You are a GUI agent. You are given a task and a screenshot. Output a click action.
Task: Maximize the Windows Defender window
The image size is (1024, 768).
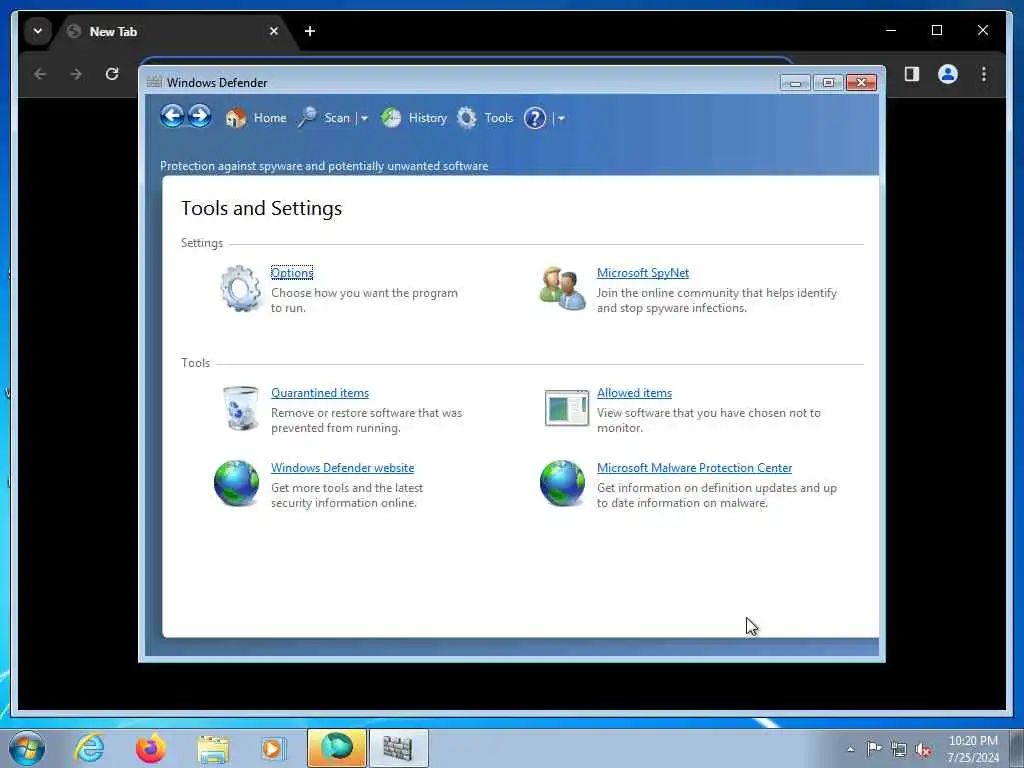click(x=828, y=82)
